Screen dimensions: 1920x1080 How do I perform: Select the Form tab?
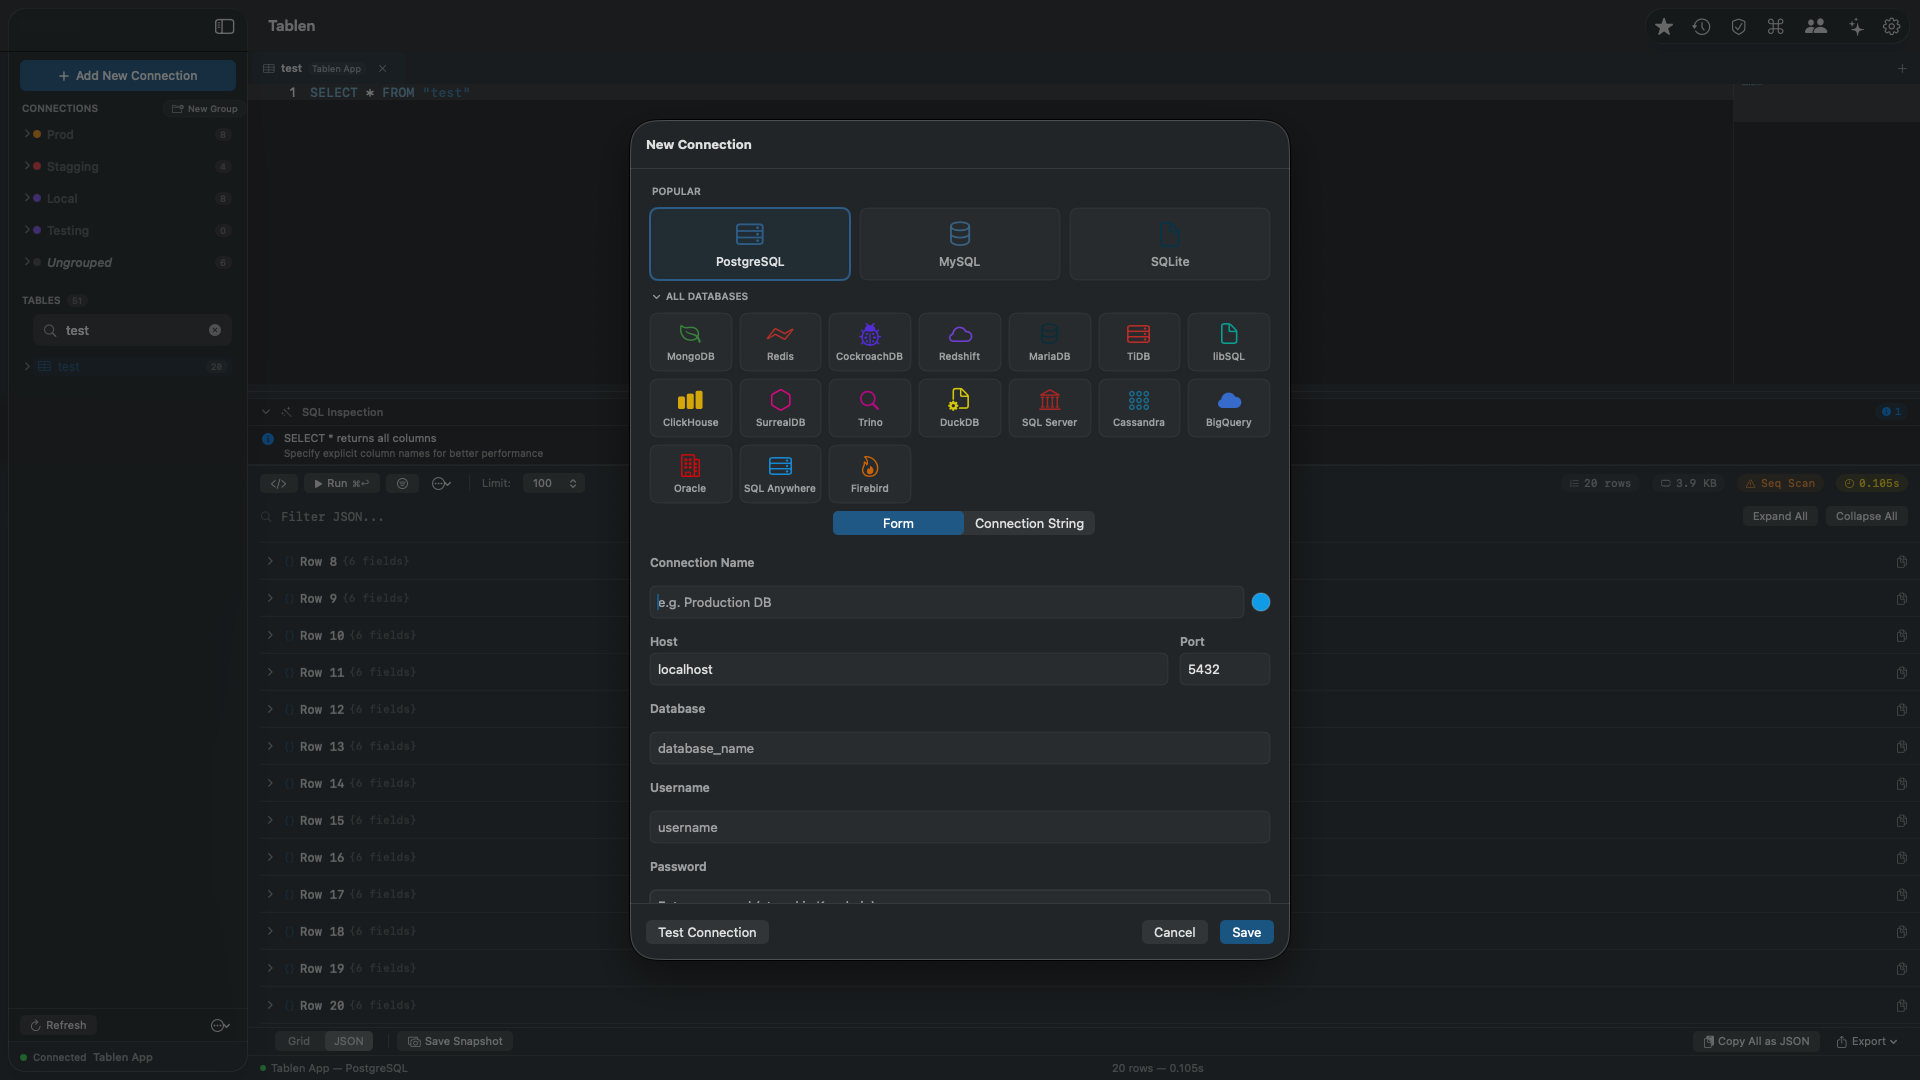(897, 523)
